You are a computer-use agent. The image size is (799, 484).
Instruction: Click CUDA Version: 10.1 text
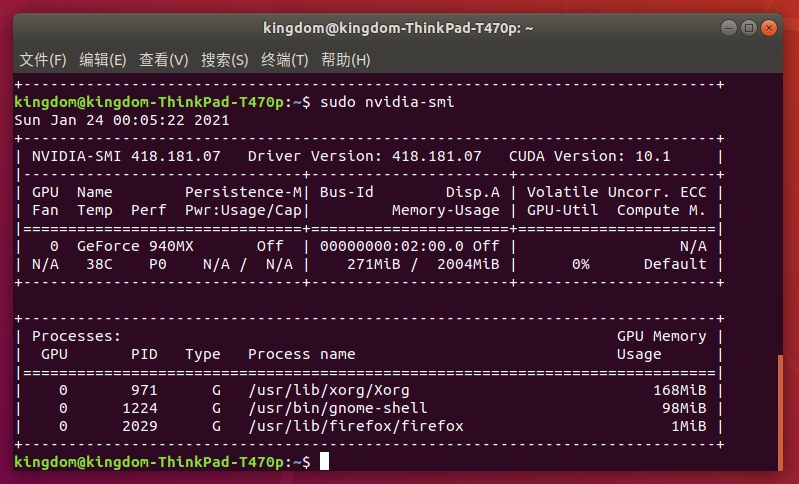click(x=590, y=156)
